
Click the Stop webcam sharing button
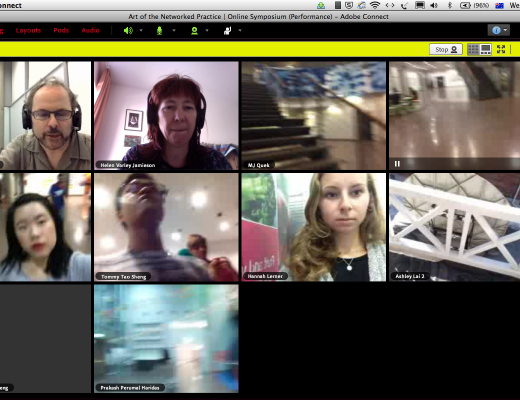coord(446,50)
